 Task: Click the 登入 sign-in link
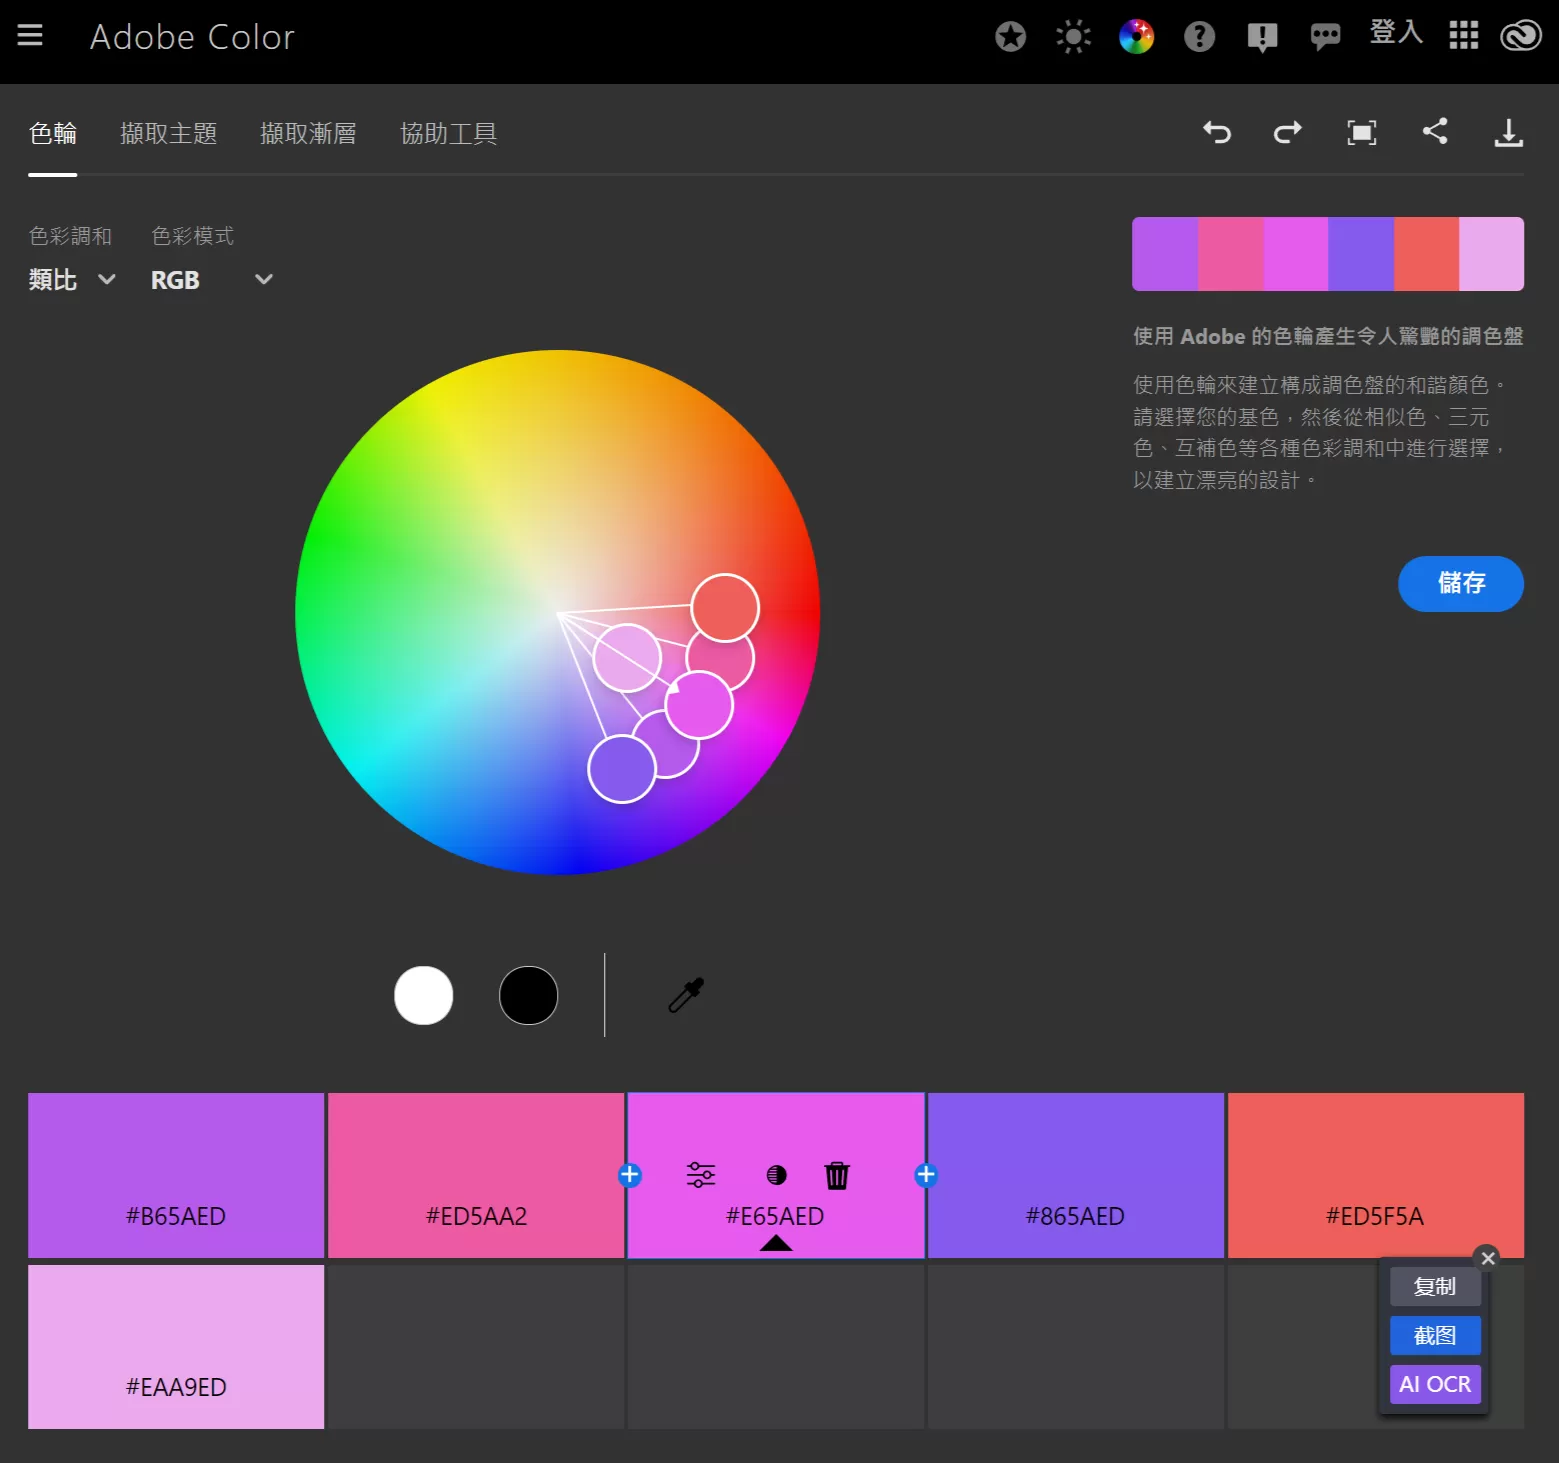pyautogui.click(x=1394, y=33)
